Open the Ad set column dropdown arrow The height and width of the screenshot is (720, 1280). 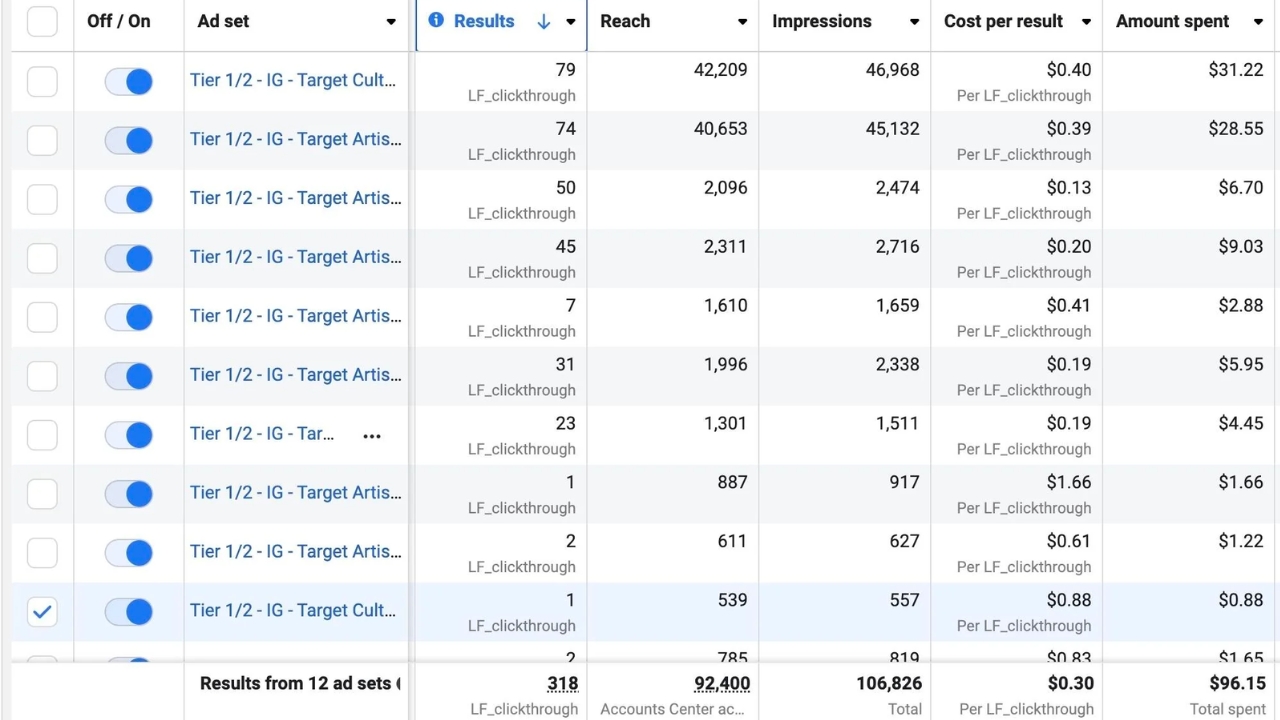coord(391,22)
